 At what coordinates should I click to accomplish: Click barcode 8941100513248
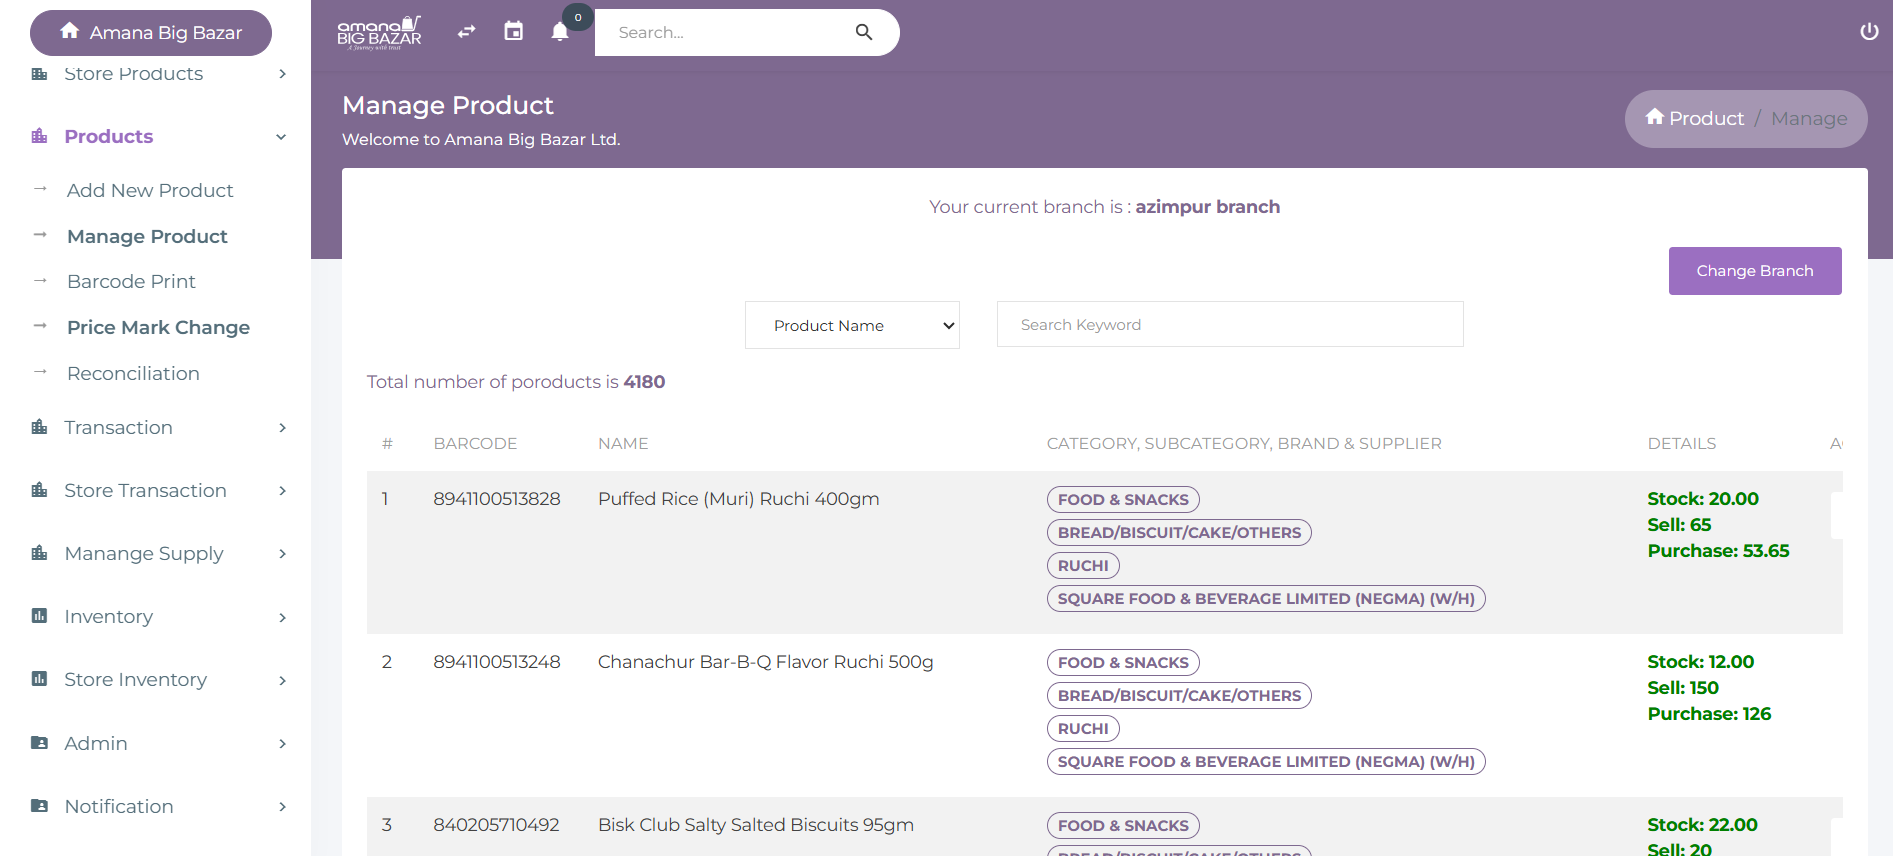coord(497,661)
